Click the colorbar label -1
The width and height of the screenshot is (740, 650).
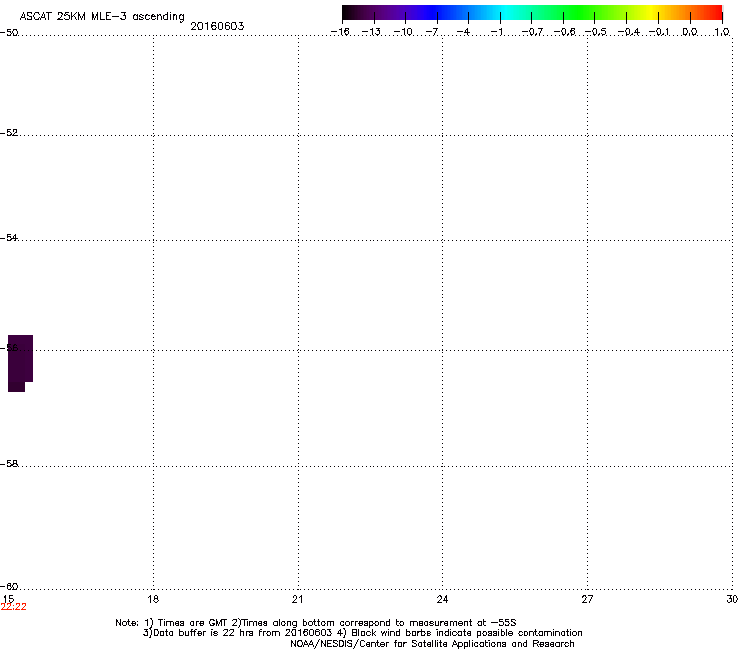click(x=497, y=32)
